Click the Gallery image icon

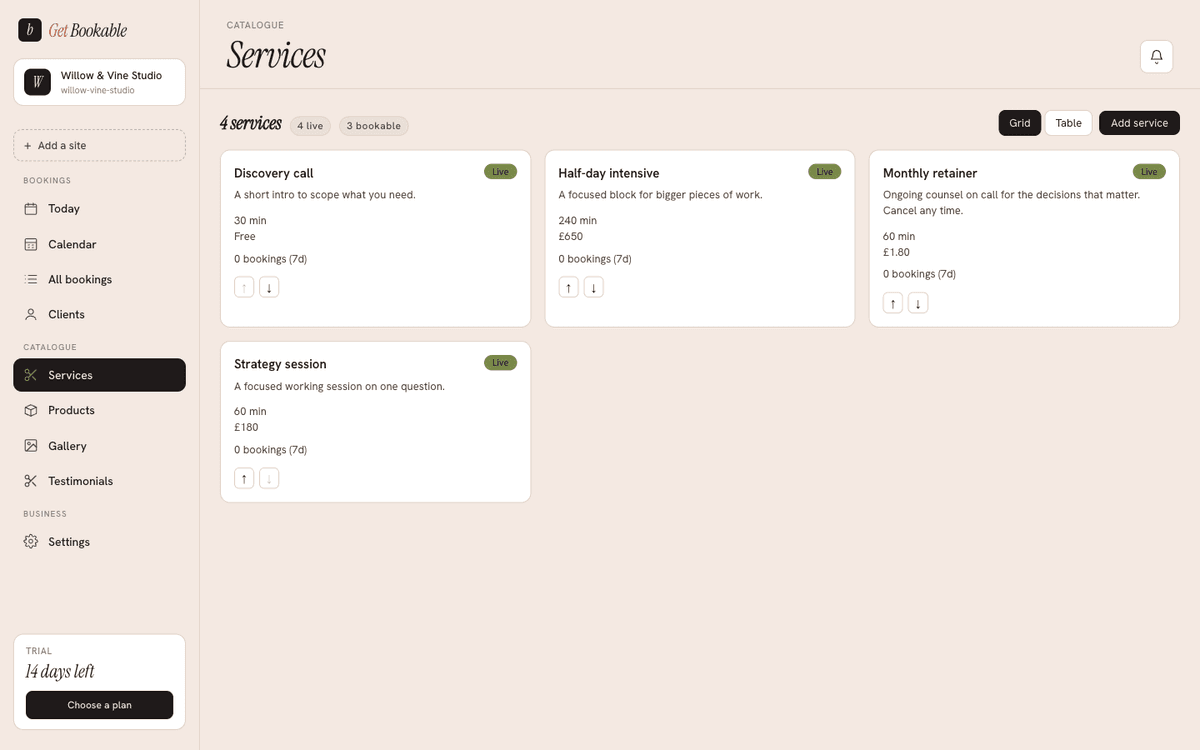[x=31, y=446]
